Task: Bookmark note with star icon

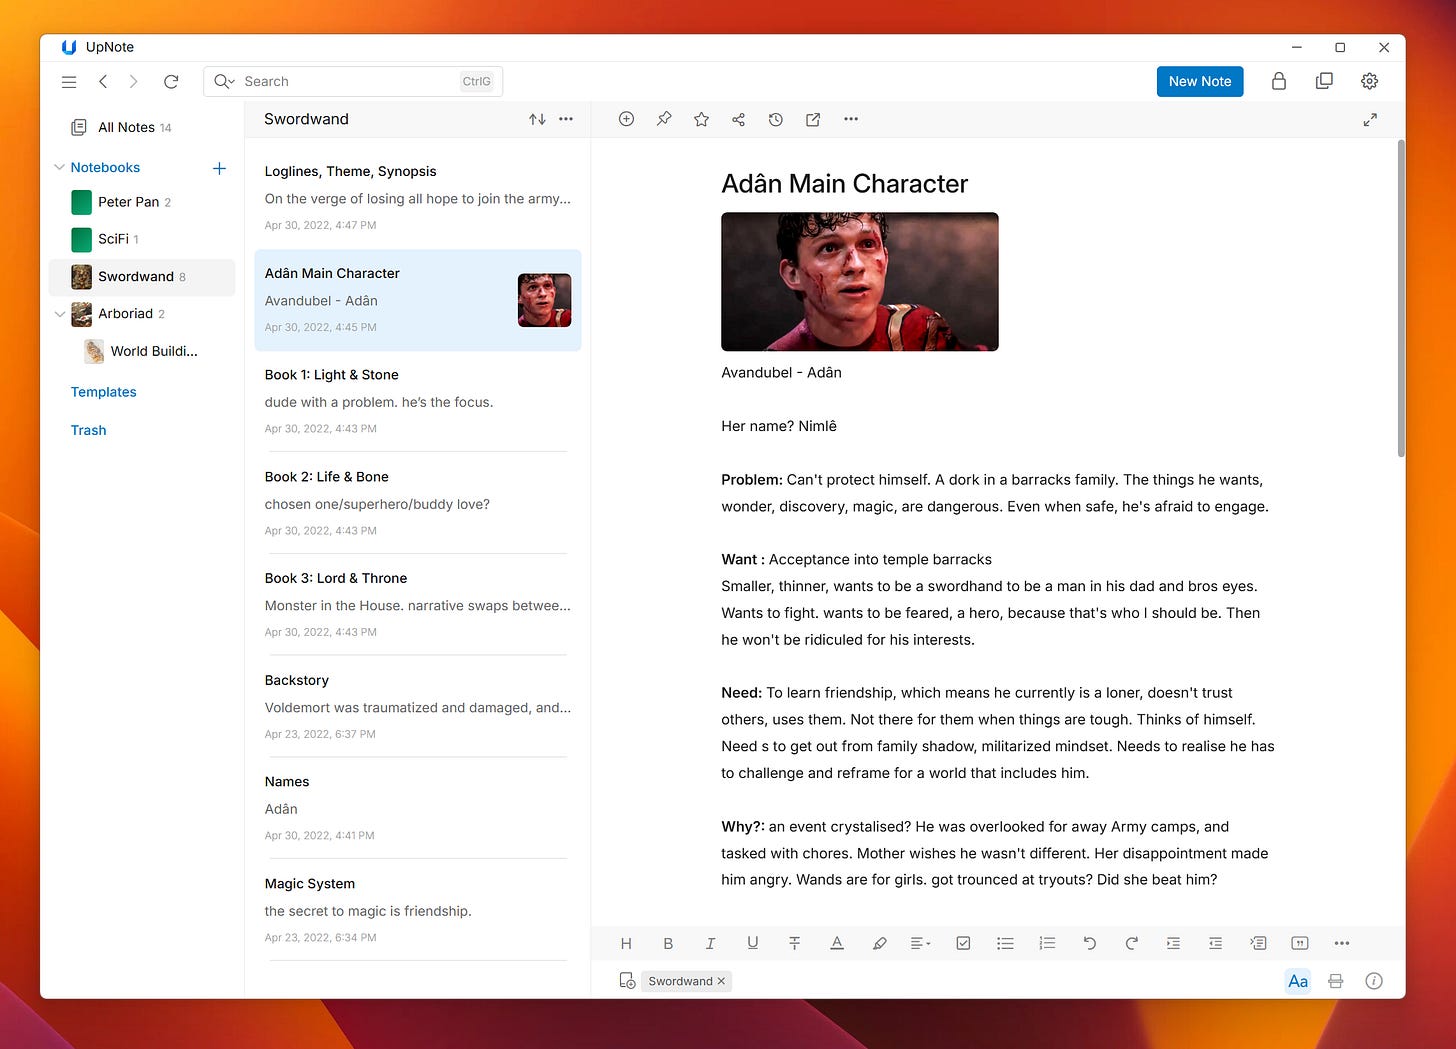Action: [701, 119]
